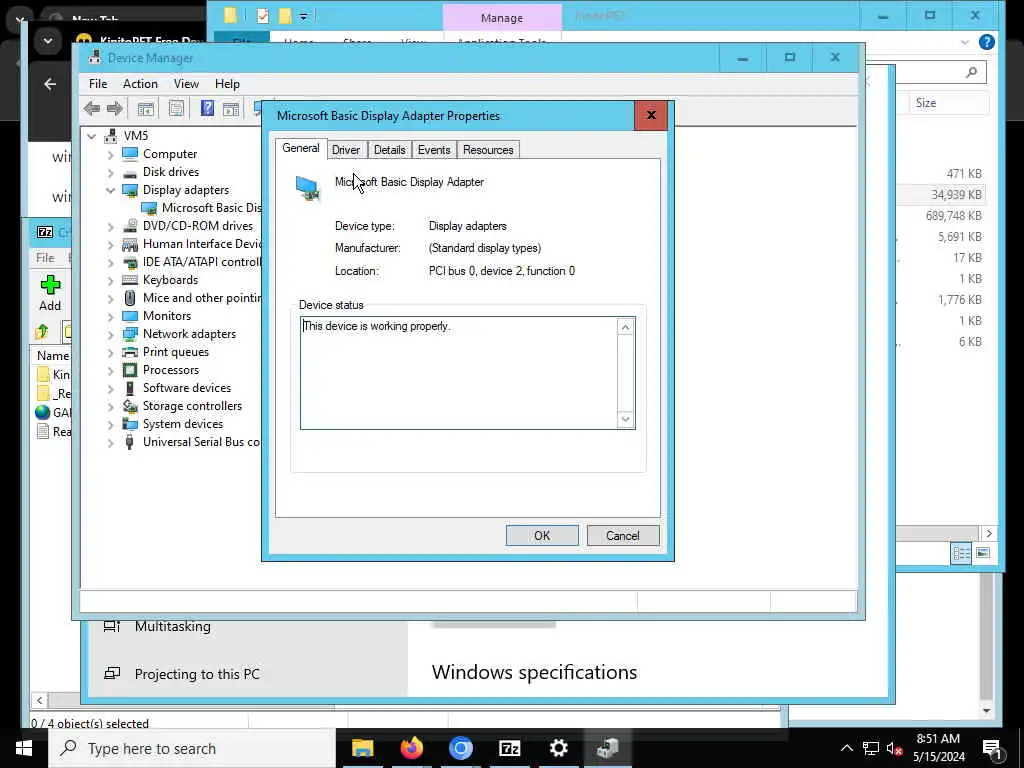Select Print queues category

coord(176,352)
